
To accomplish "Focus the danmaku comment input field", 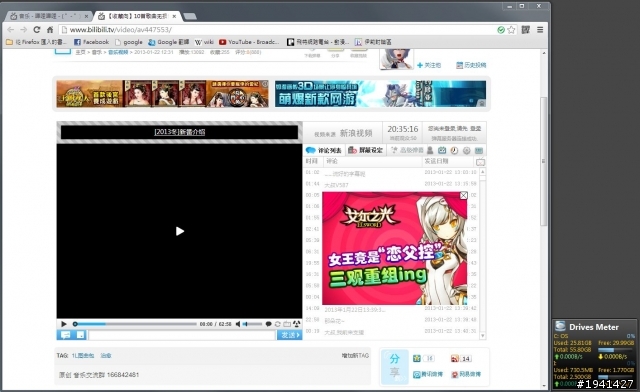I will click(x=182, y=335).
